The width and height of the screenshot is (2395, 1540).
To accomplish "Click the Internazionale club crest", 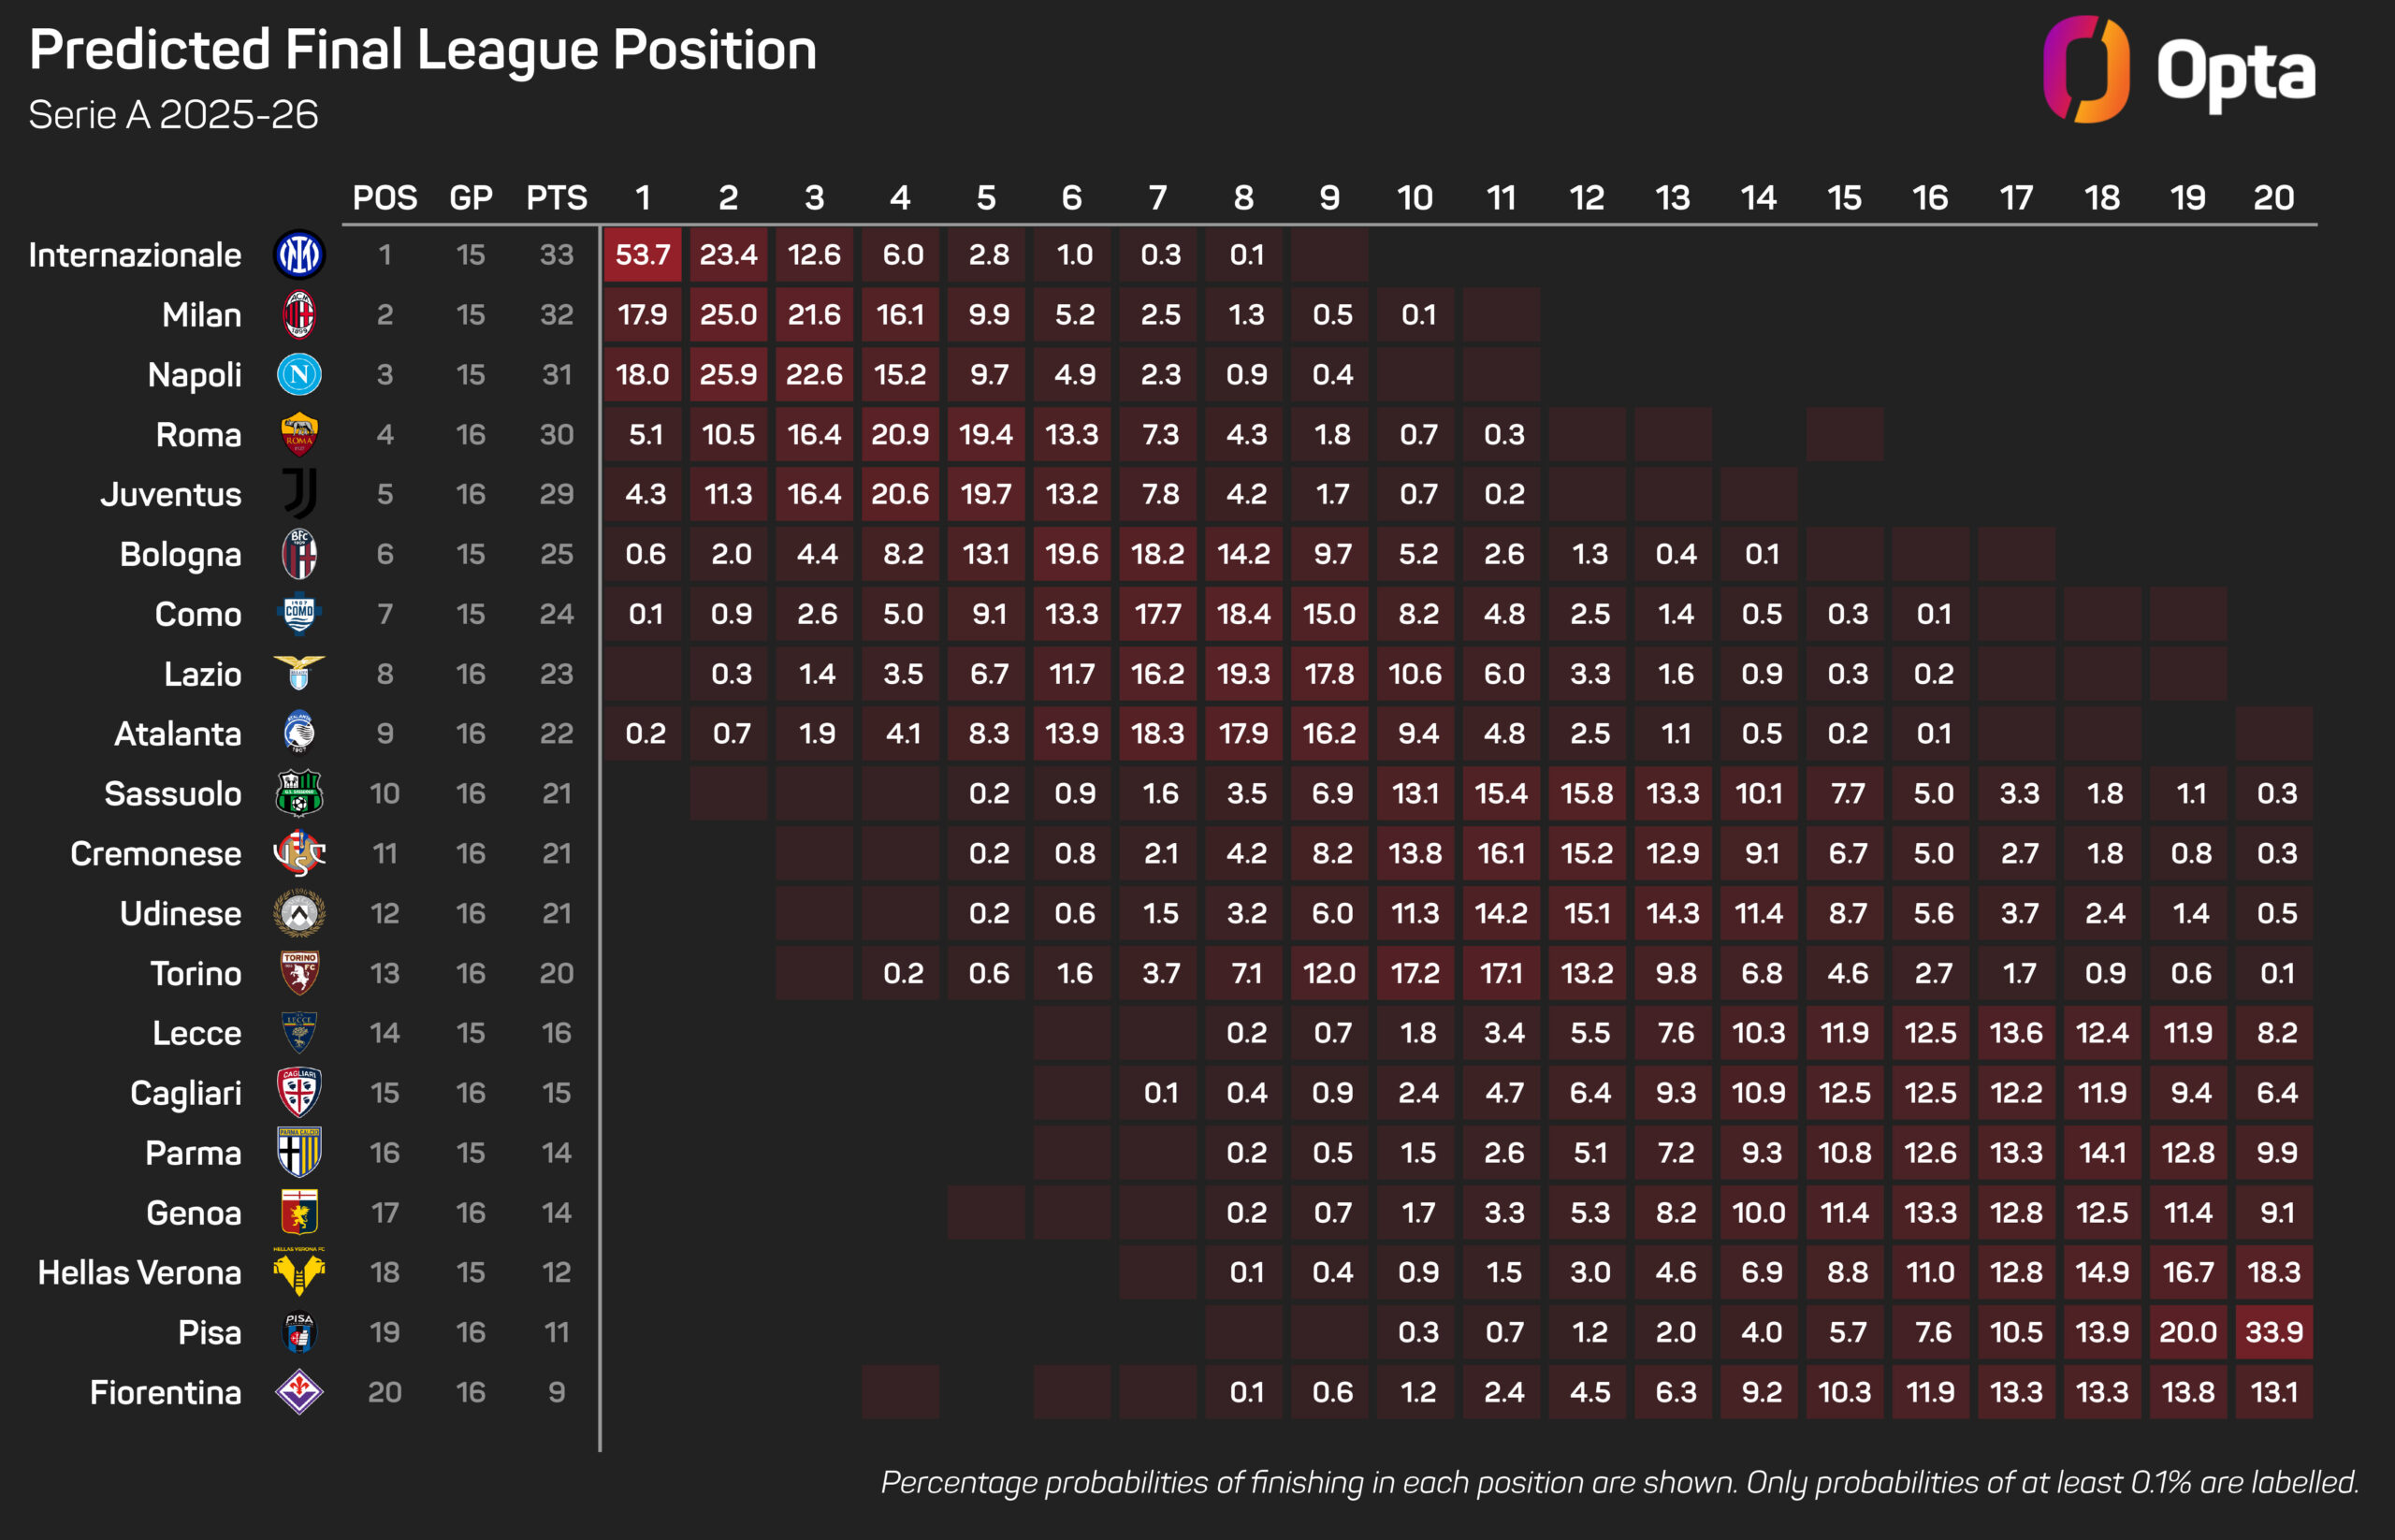I will pos(299,255).
